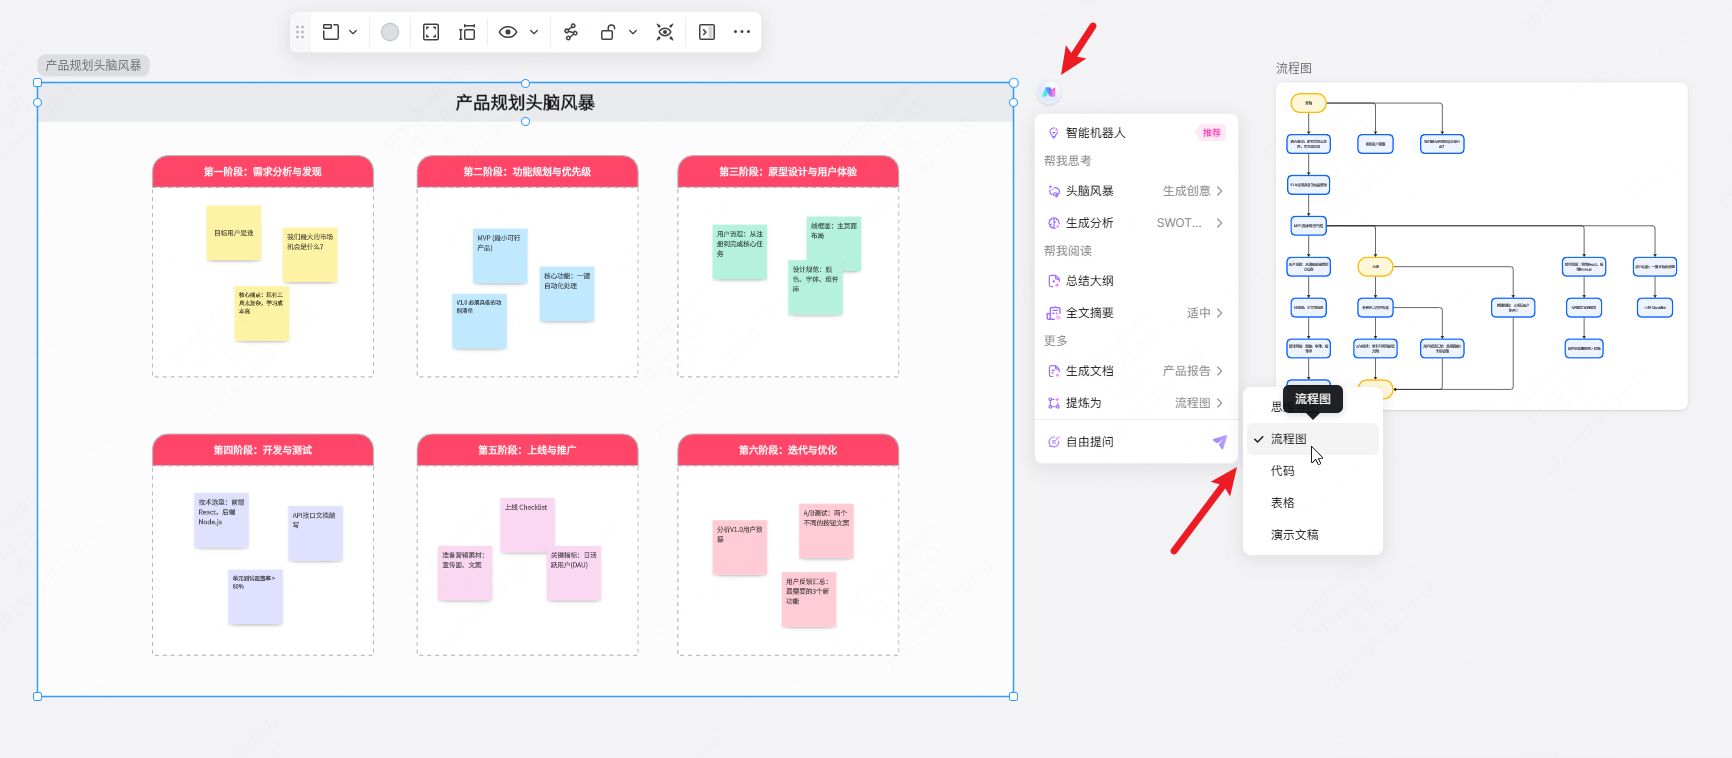Click the blue MVP sticky note

[x=500, y=256]
